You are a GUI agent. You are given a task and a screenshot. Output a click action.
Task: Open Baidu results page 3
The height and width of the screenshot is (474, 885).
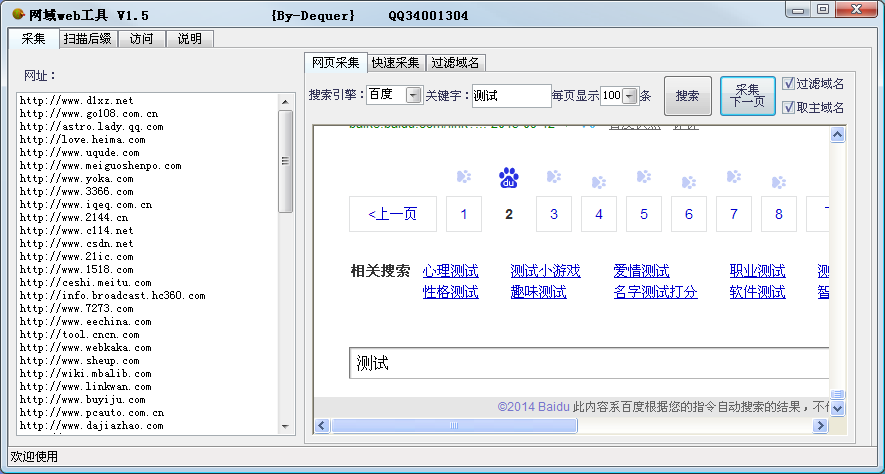(554, 214)
